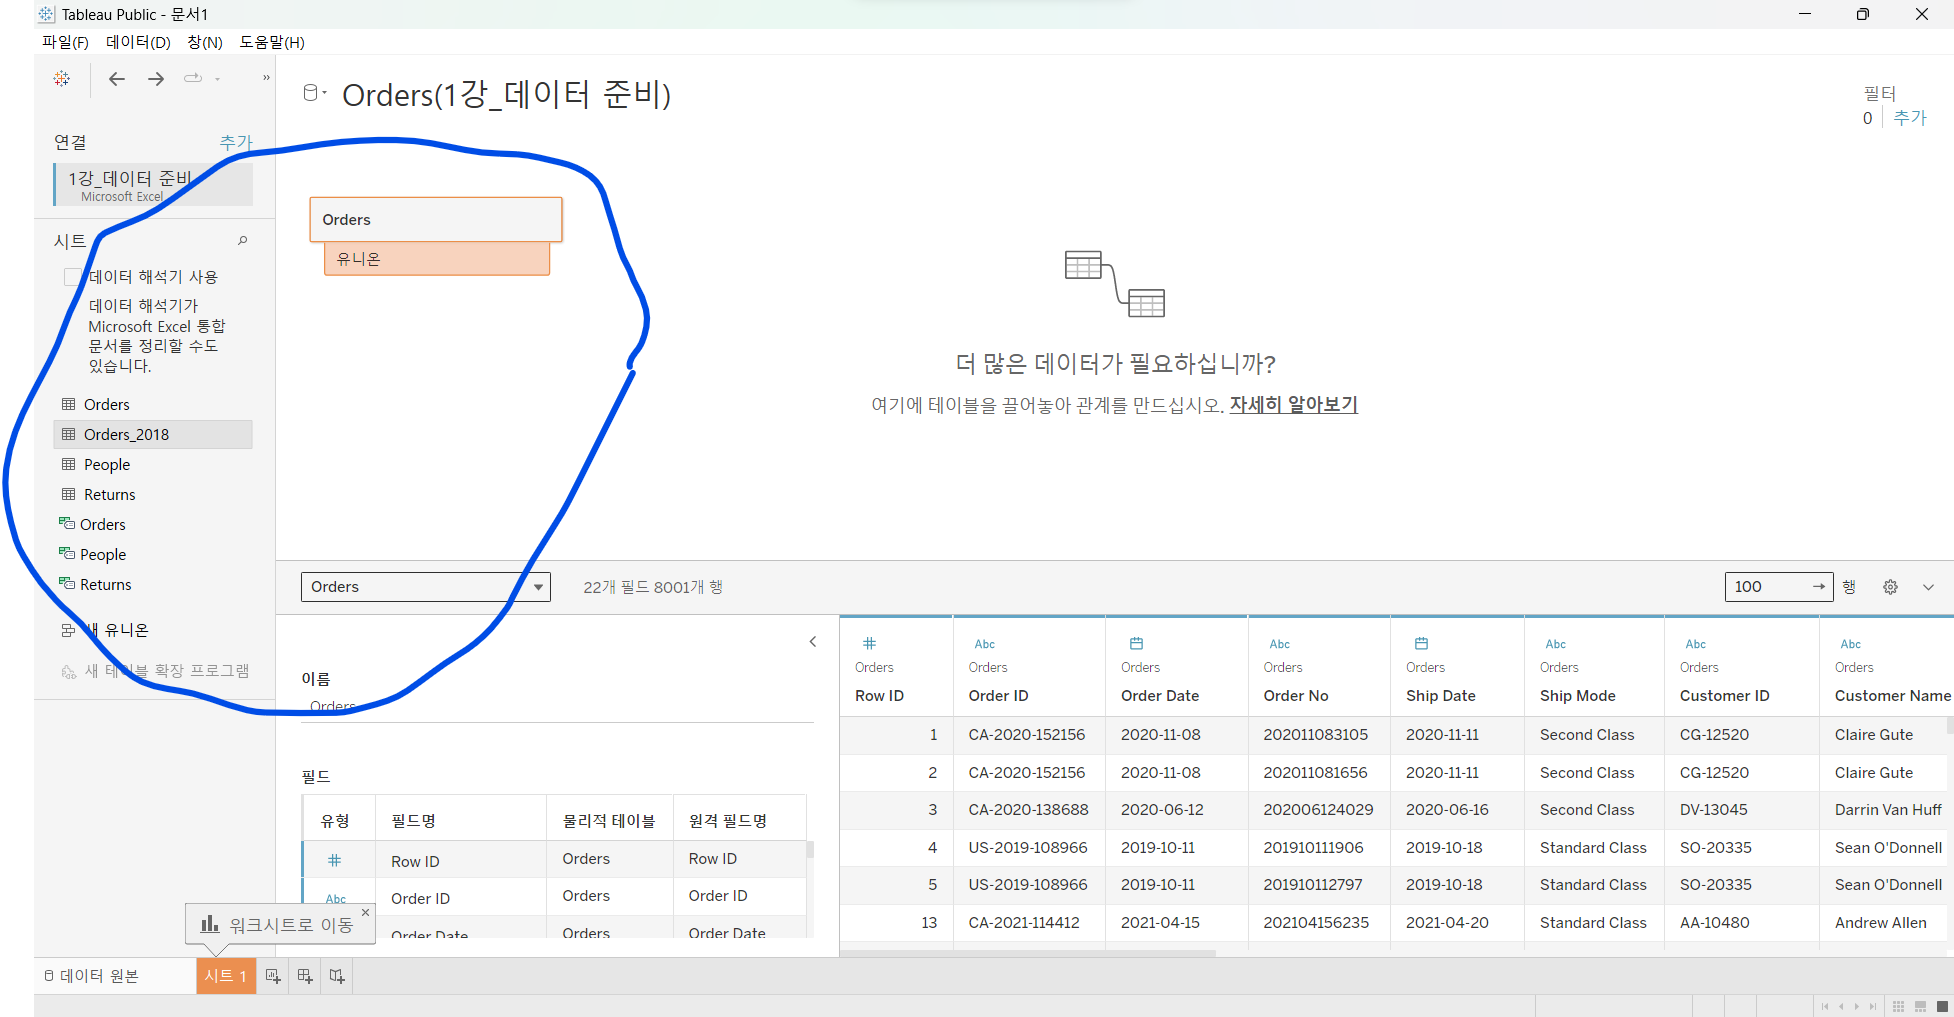Click the Row ID type icon in field list
Viewport: 1954px width, 1017px height.
[x=335, y=860]
